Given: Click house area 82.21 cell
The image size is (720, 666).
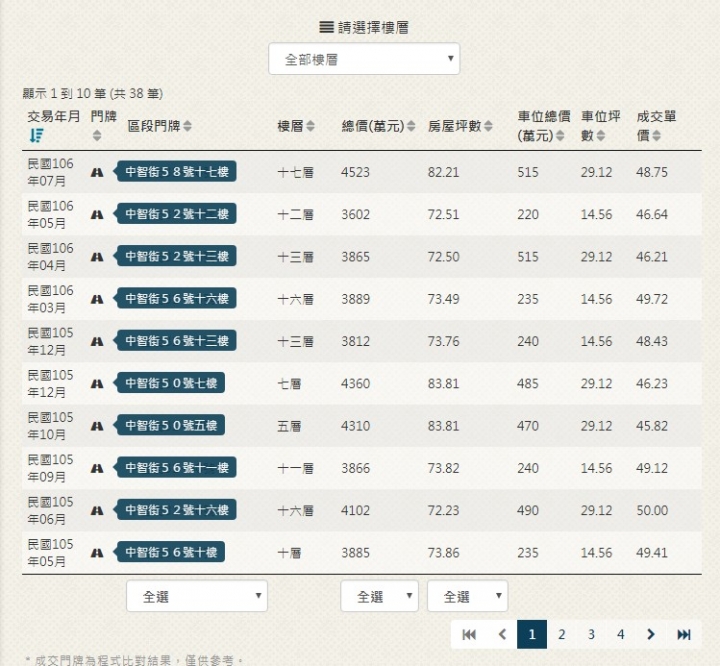Looking at the screenshot, I should [x=444, y=172].
